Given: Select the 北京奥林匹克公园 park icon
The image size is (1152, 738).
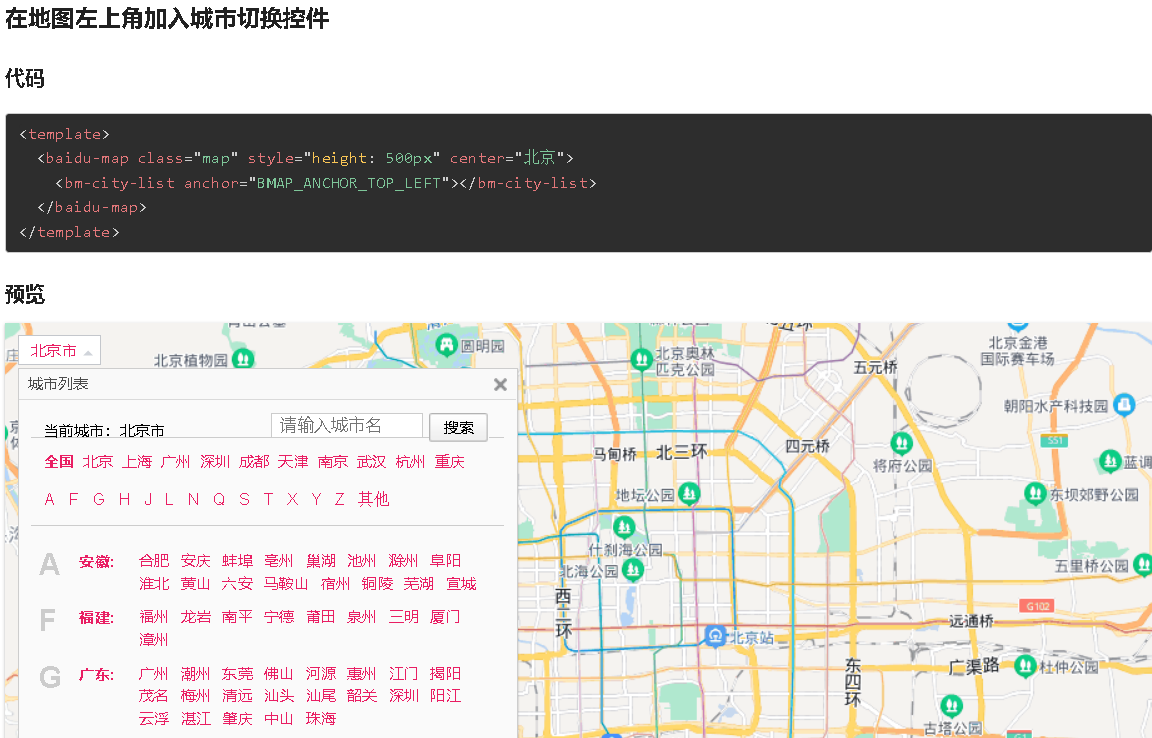Looking at the screenshot, I should (641, 359).
